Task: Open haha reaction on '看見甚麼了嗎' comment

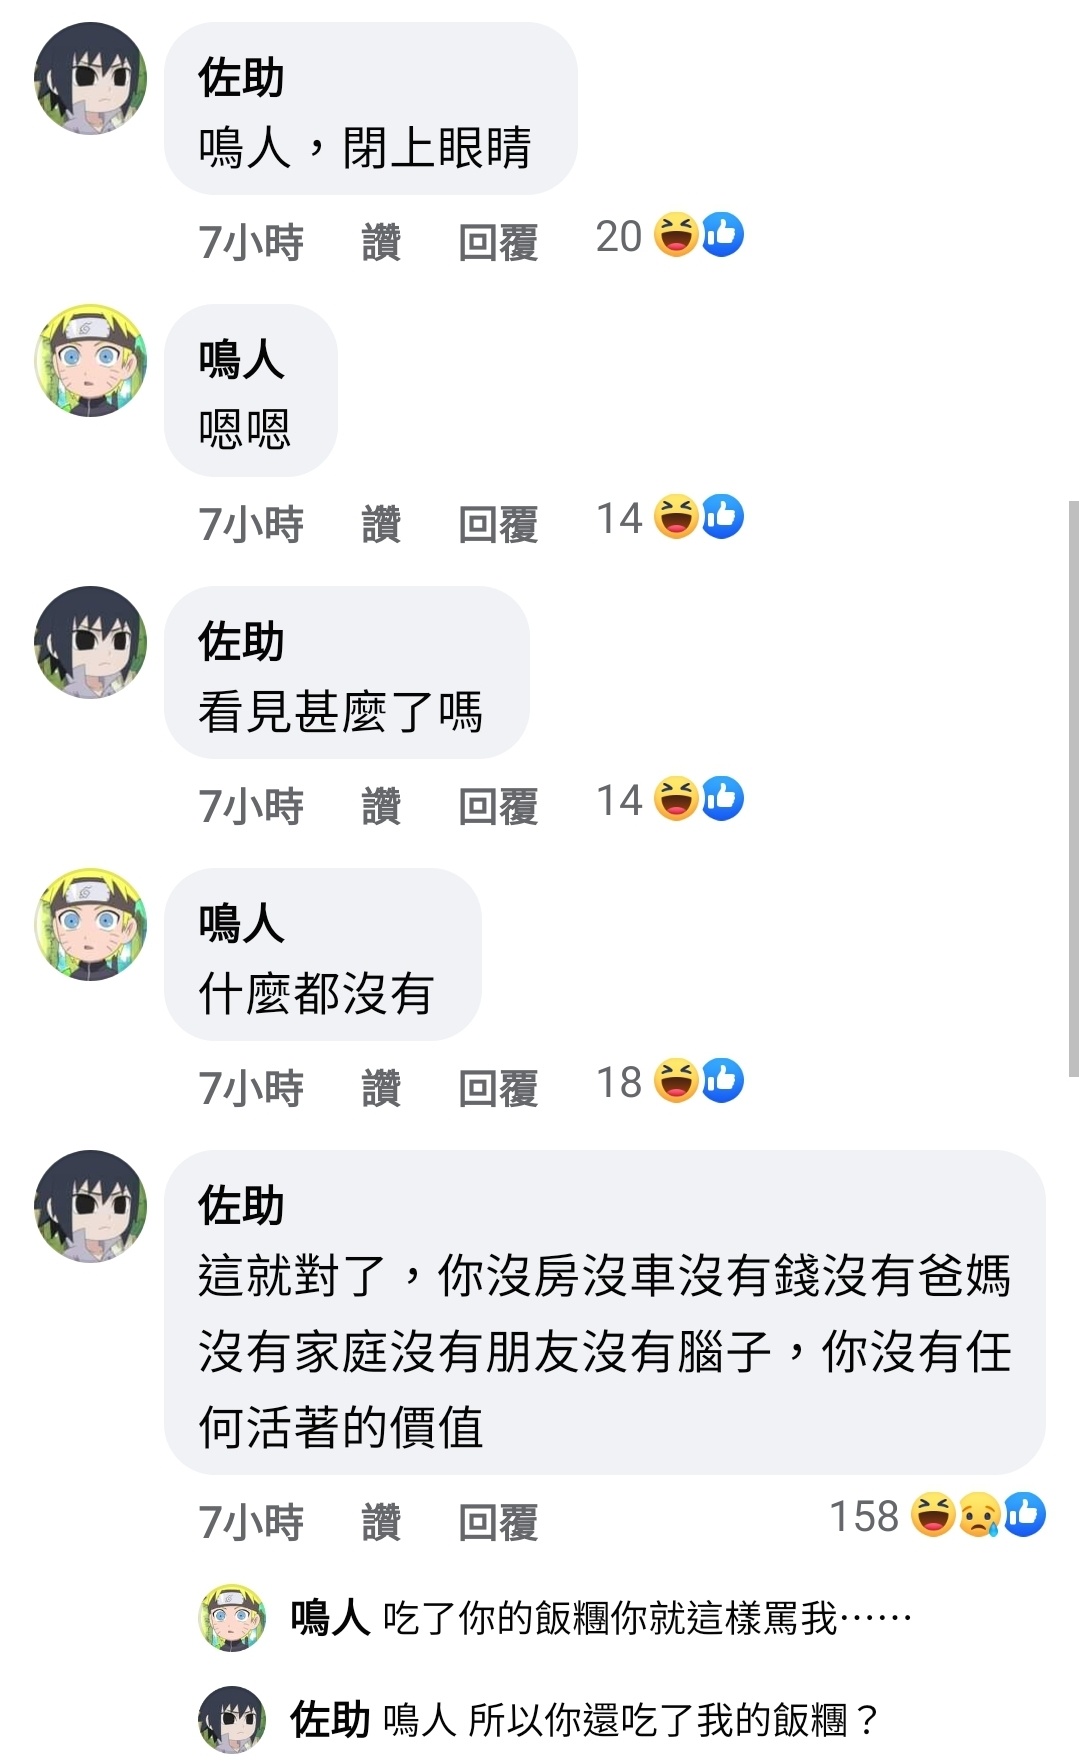Action: [676, 799]
